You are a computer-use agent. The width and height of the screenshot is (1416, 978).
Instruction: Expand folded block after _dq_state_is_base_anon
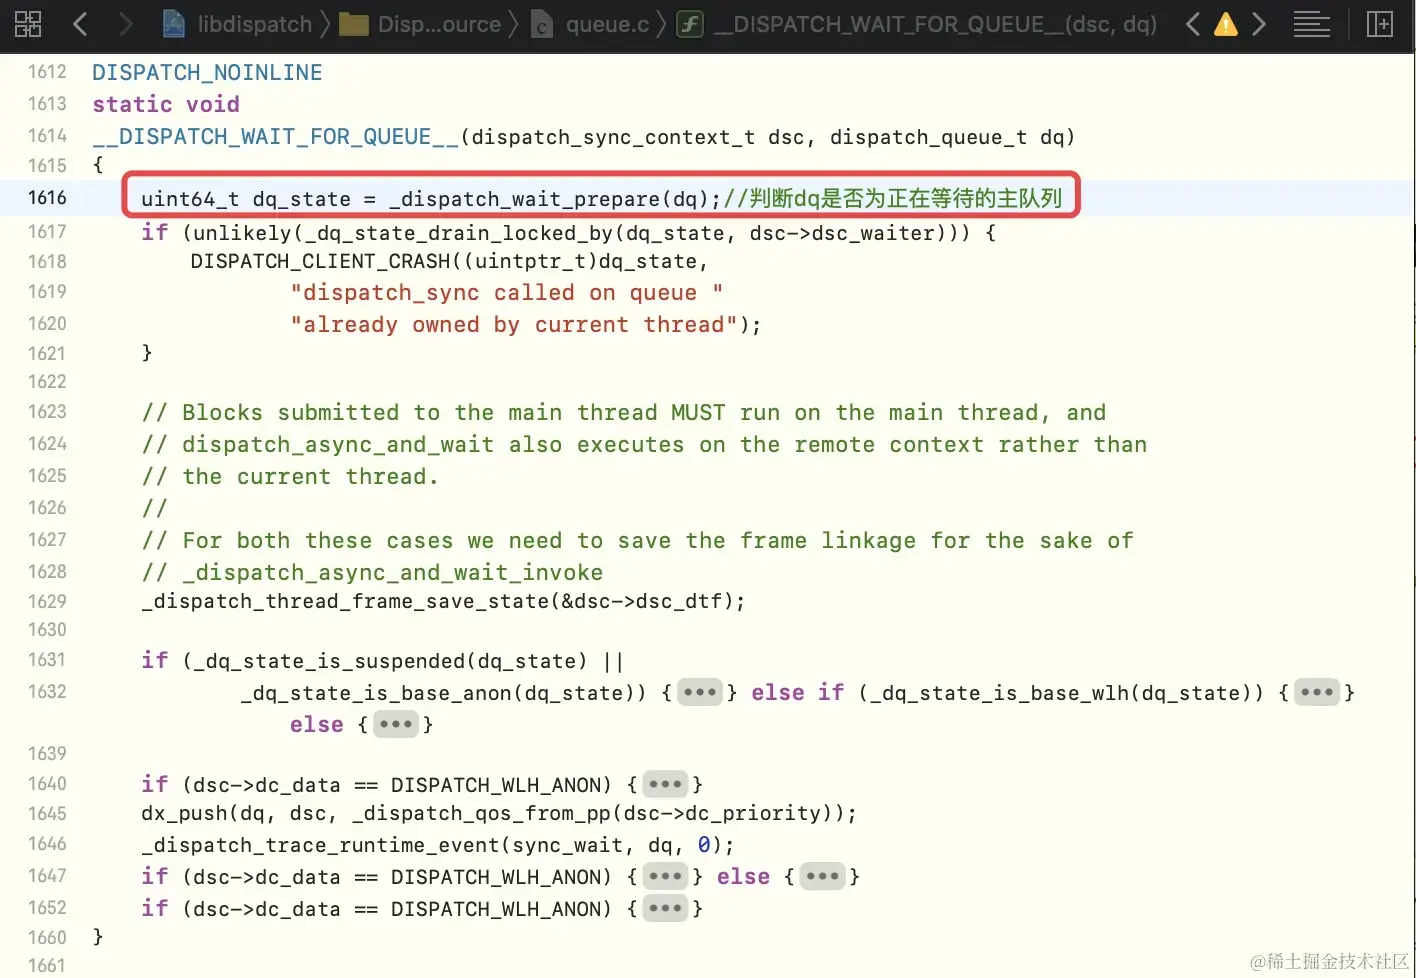tap(700, 692)
